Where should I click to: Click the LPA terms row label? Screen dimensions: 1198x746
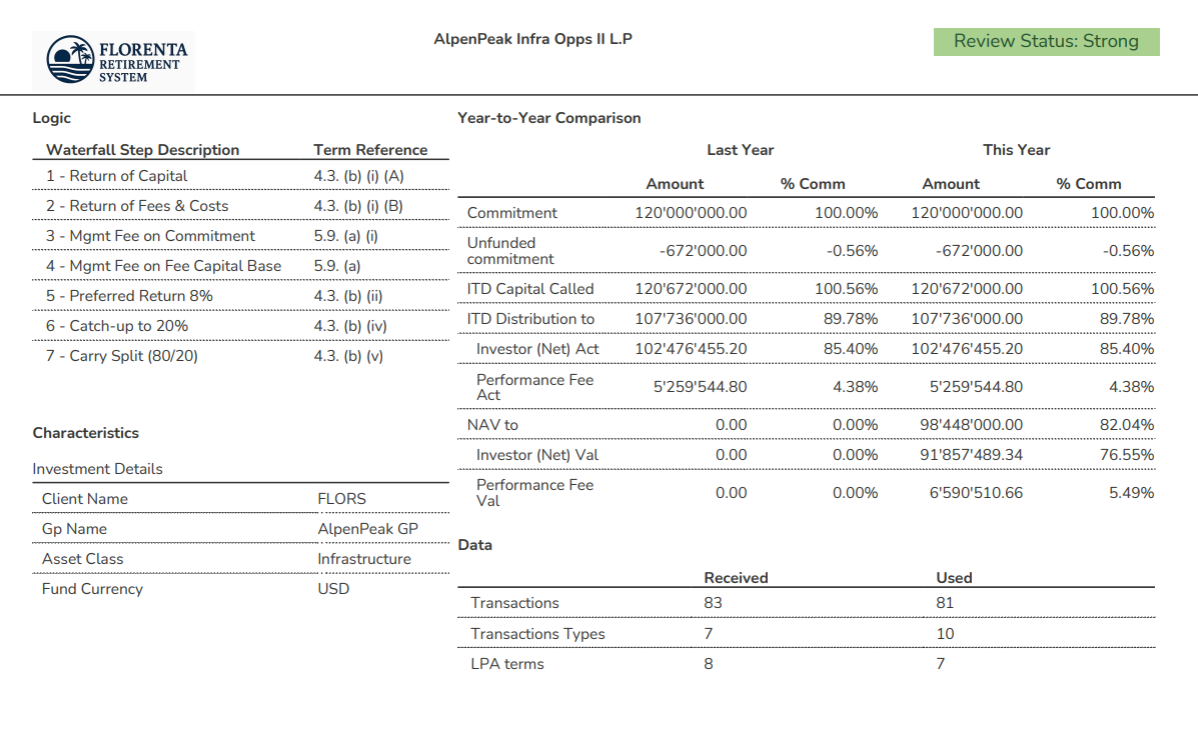point(507,664)
